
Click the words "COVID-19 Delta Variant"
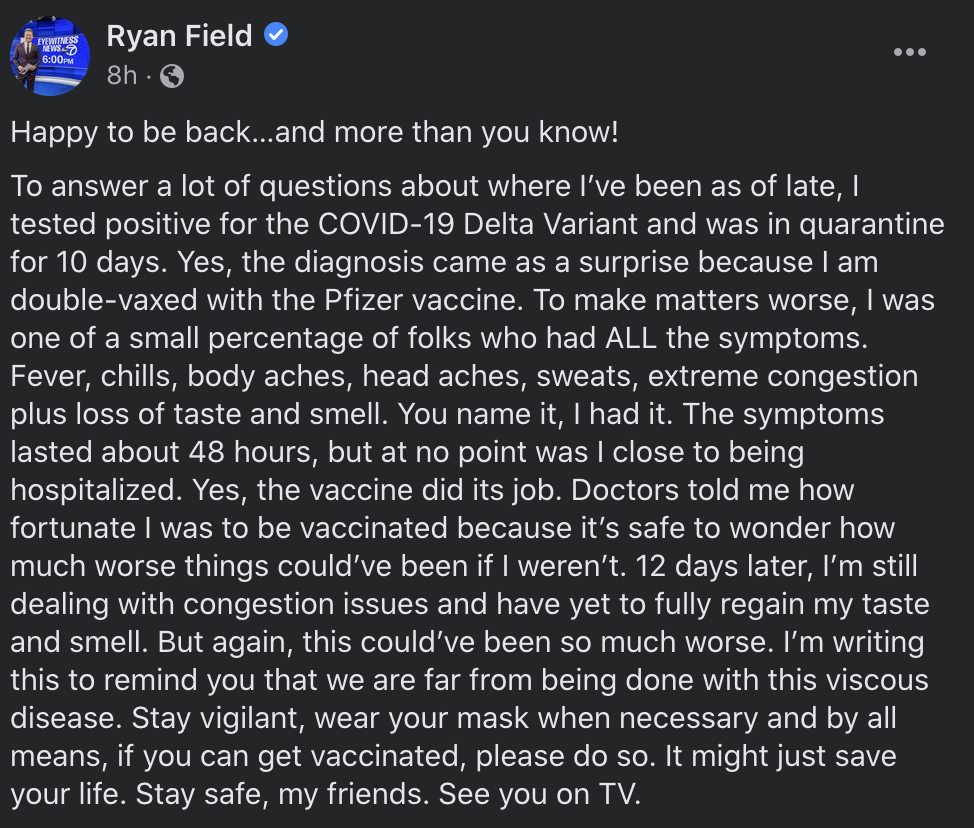(478, 224)
